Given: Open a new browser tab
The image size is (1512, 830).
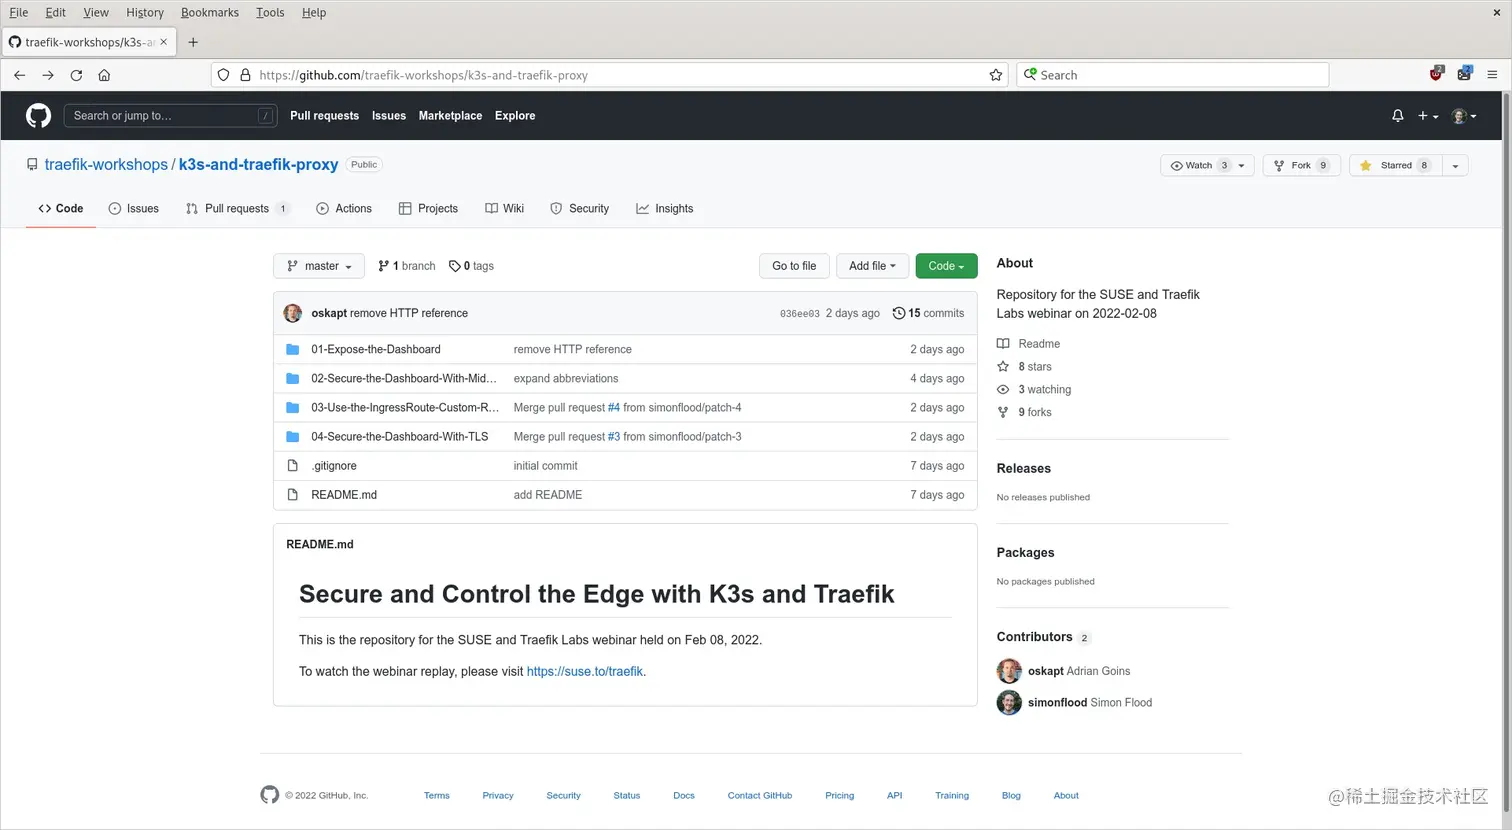Looking at the screenshot, I should [x=193, y=42].
